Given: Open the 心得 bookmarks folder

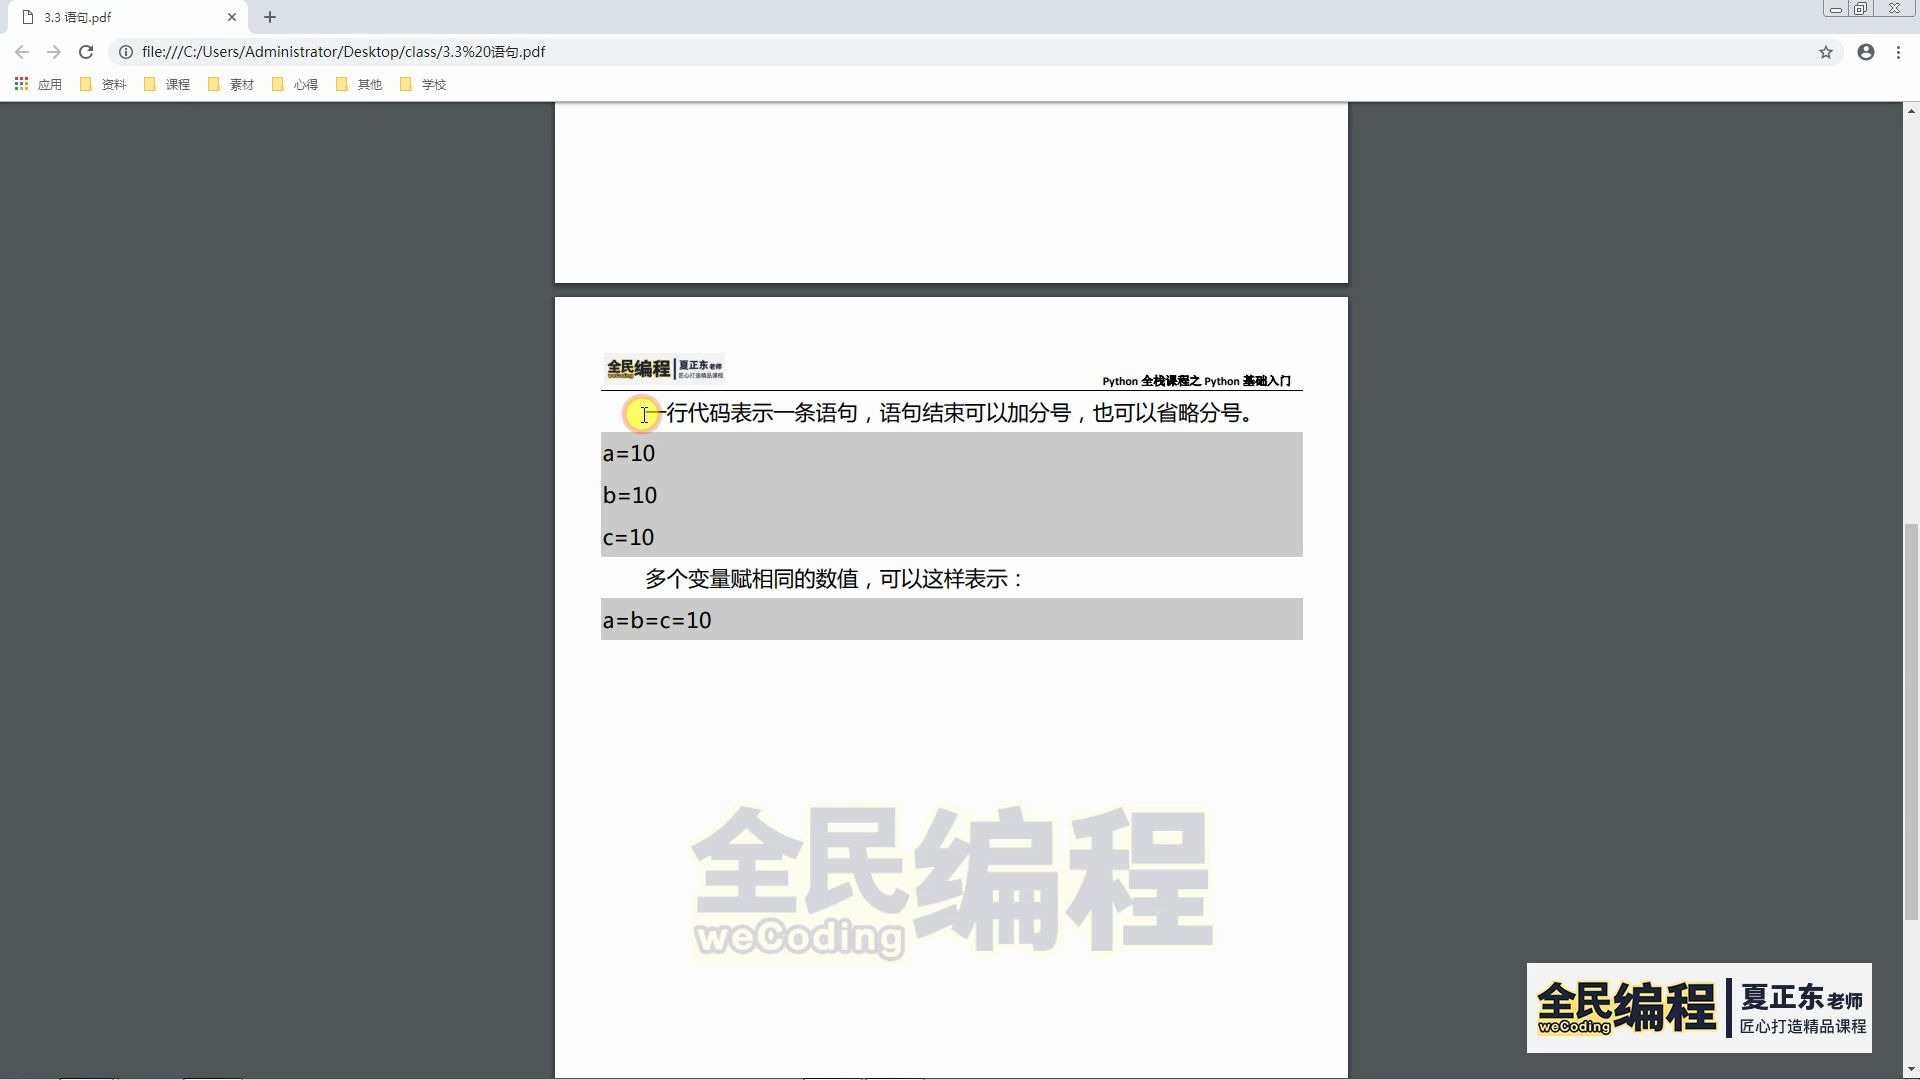Looking at the screenshot, I should (295, 84).
